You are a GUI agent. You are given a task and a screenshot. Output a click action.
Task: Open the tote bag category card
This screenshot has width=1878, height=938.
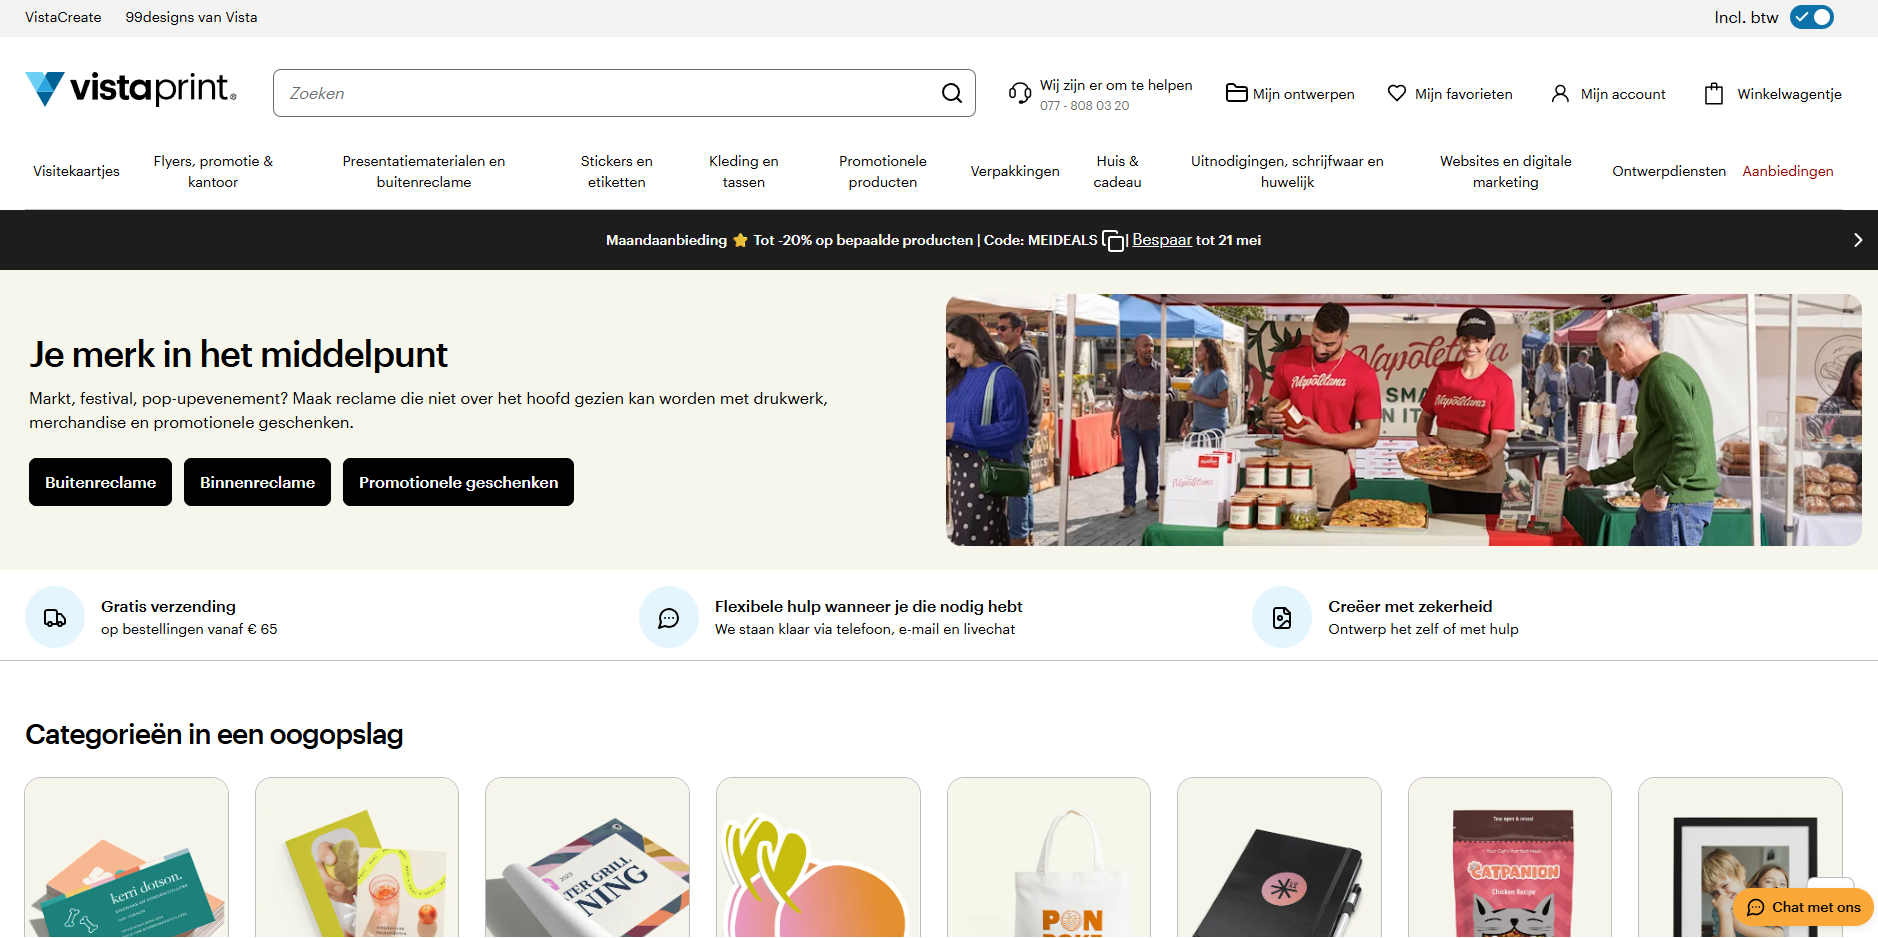click(x=1049, y=858)
